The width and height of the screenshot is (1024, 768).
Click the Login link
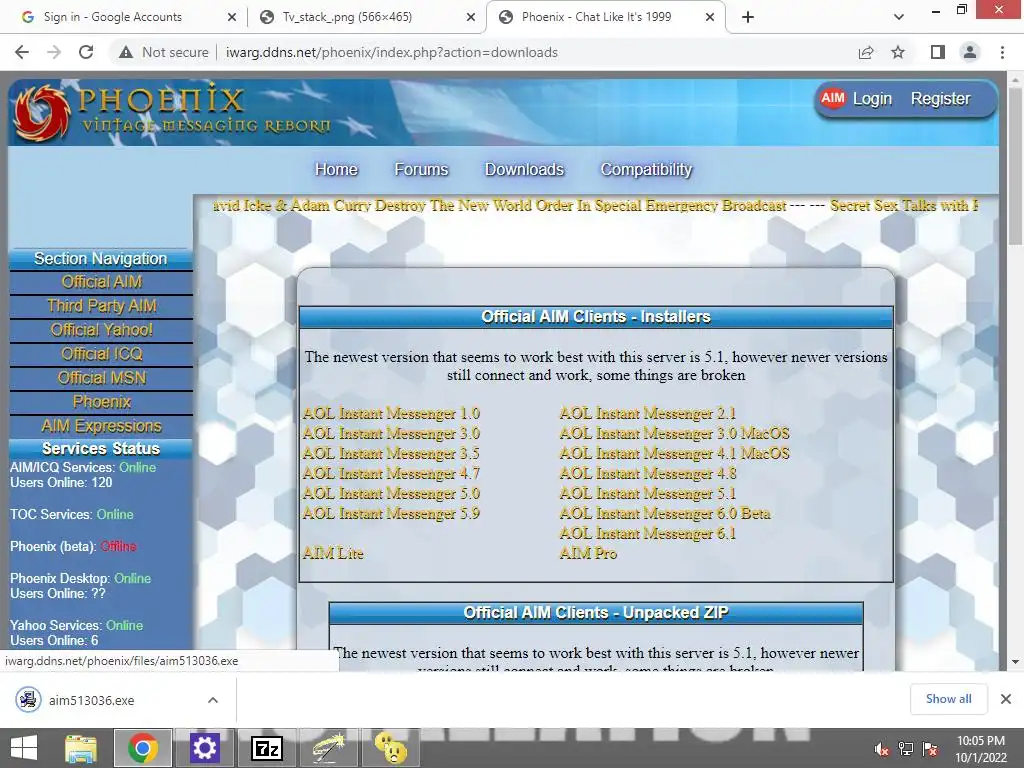[872, 99]
